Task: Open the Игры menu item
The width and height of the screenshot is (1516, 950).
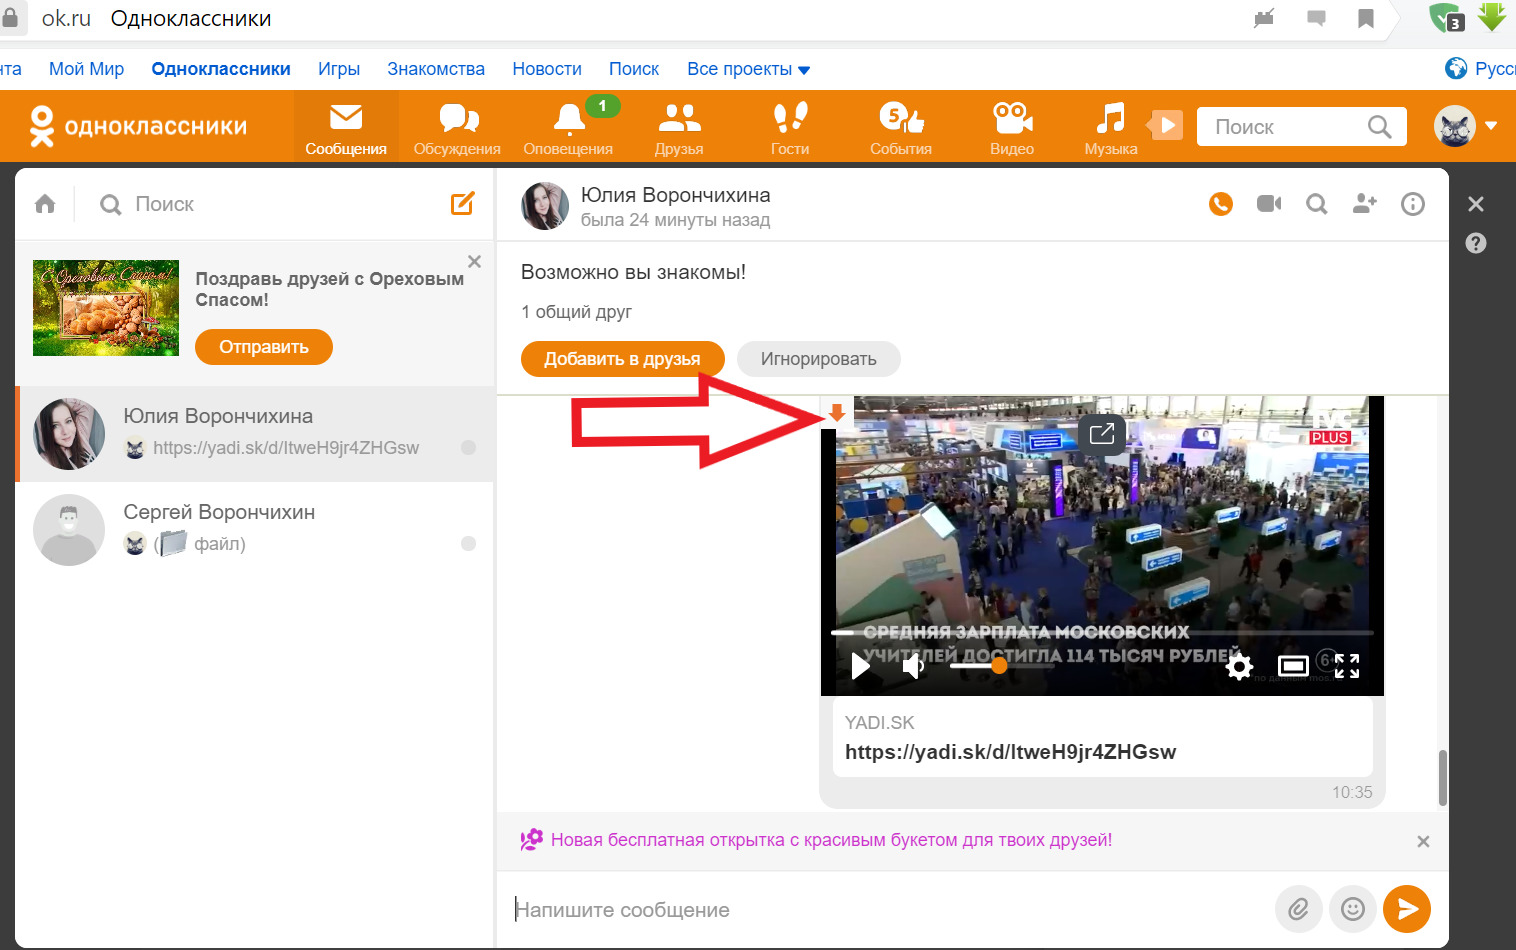Action: click(339, 69)
